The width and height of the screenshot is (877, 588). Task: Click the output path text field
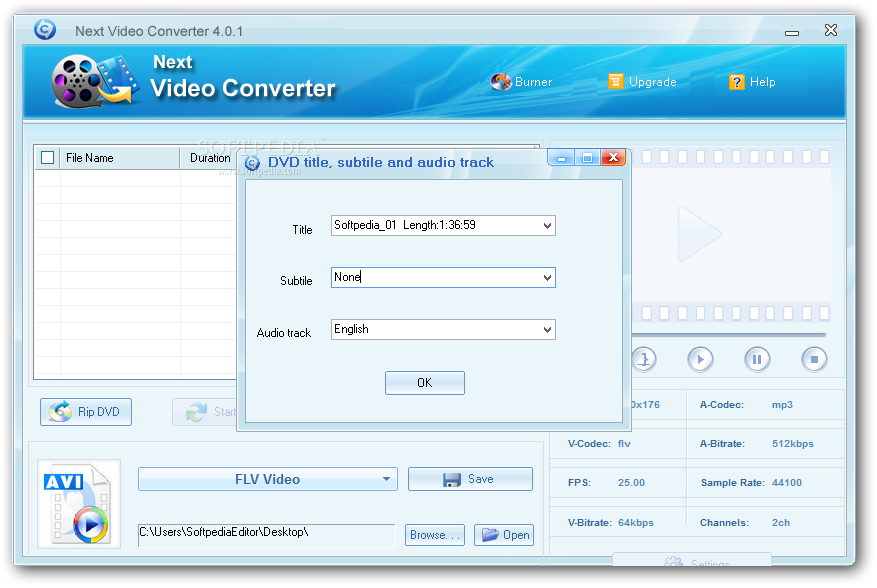coord(266,535)
